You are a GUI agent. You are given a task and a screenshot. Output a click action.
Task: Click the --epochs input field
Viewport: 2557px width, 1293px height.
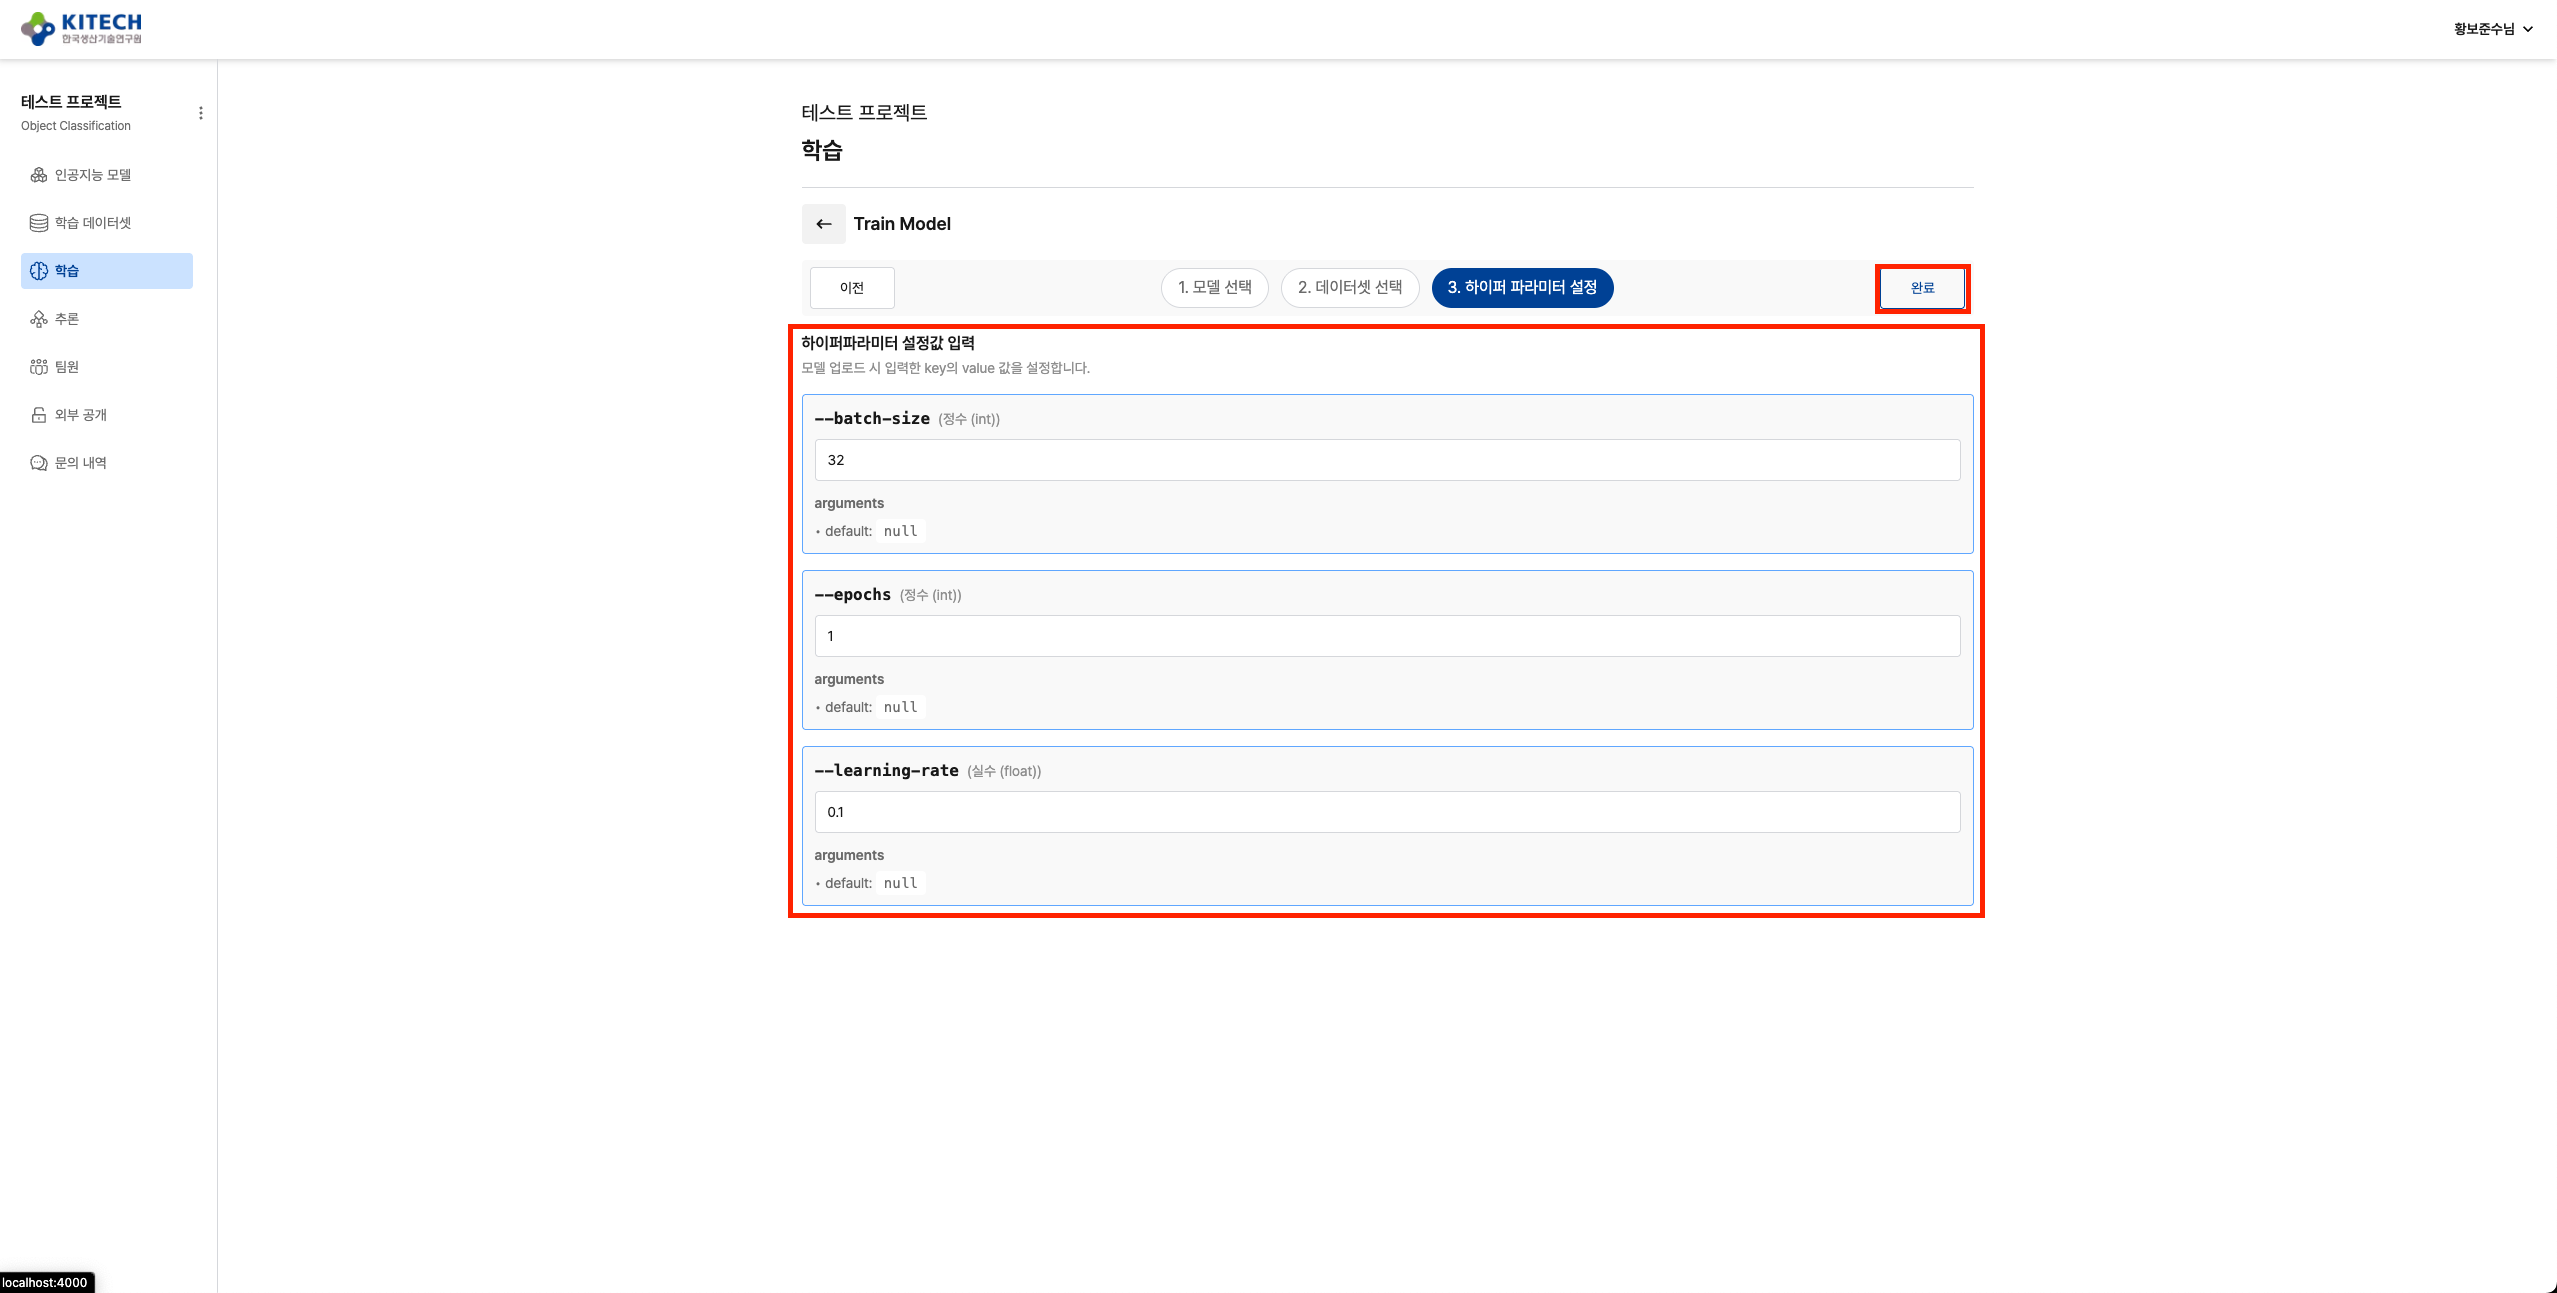[1386, 636]
